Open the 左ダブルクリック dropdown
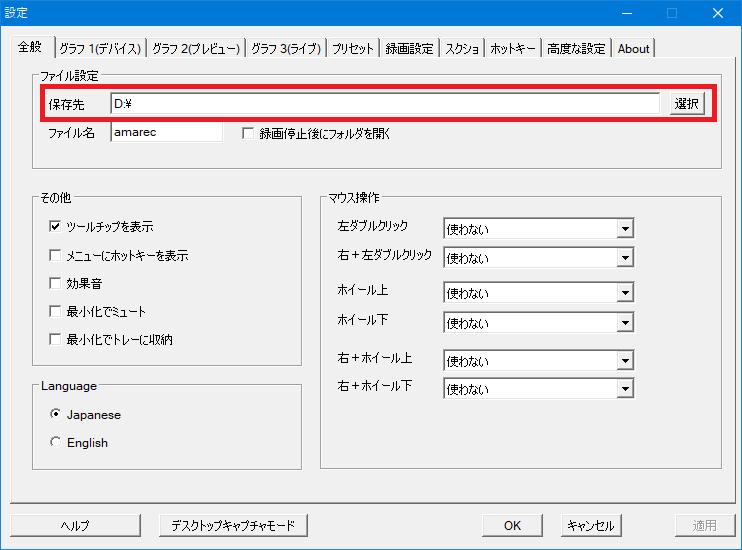742x550 pixels. (539, 229)
